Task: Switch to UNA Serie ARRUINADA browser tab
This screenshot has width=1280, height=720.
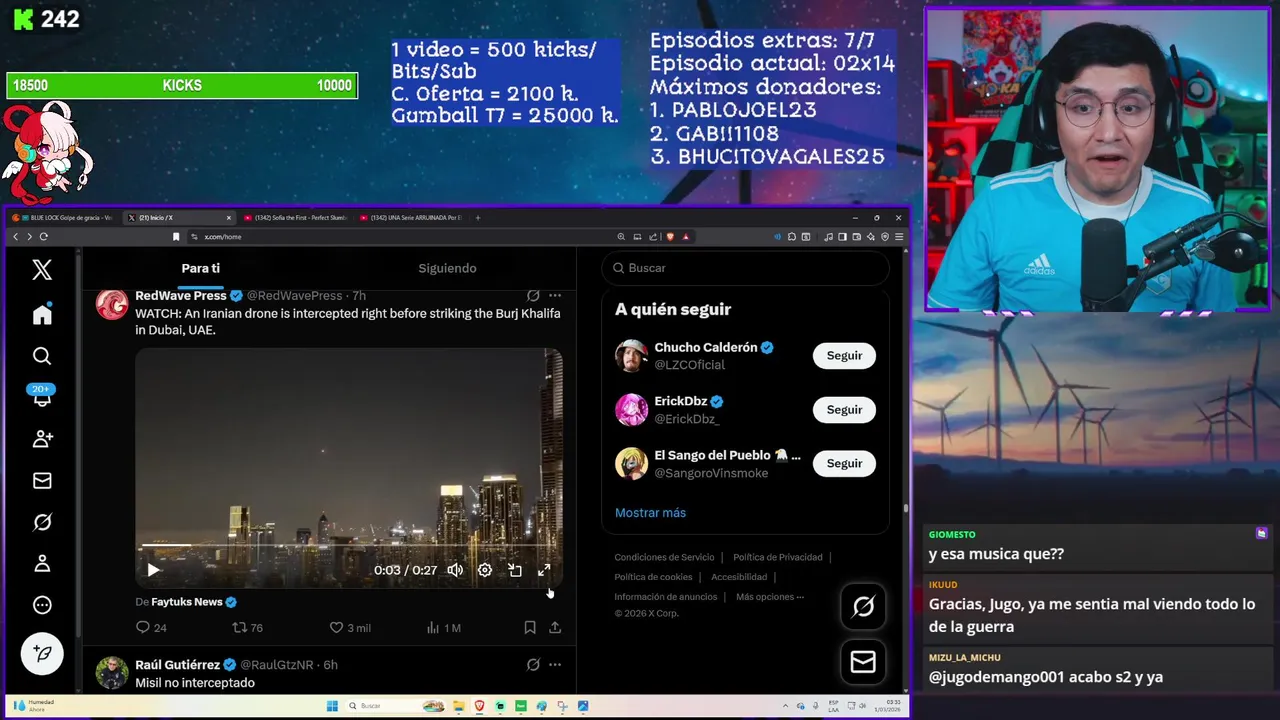Action: pyautogui.click(x=410, y=218)
